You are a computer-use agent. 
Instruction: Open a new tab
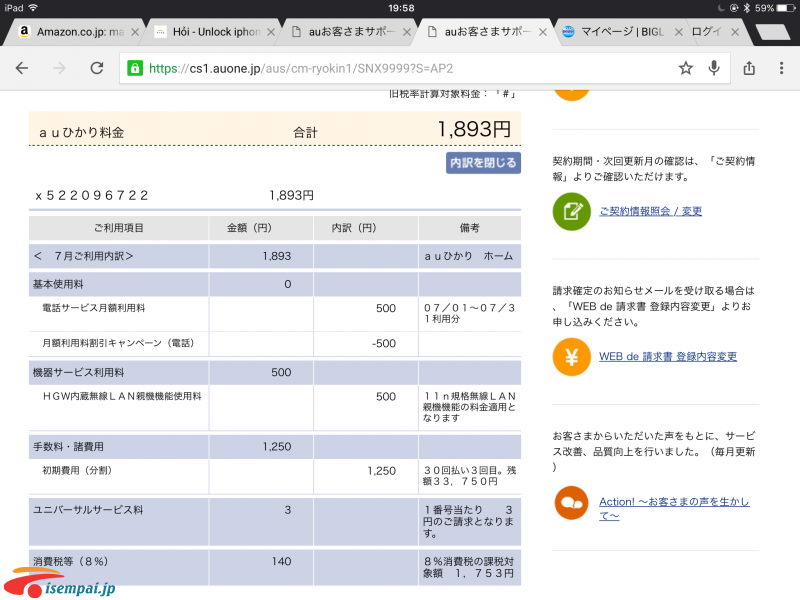[774, 32]
